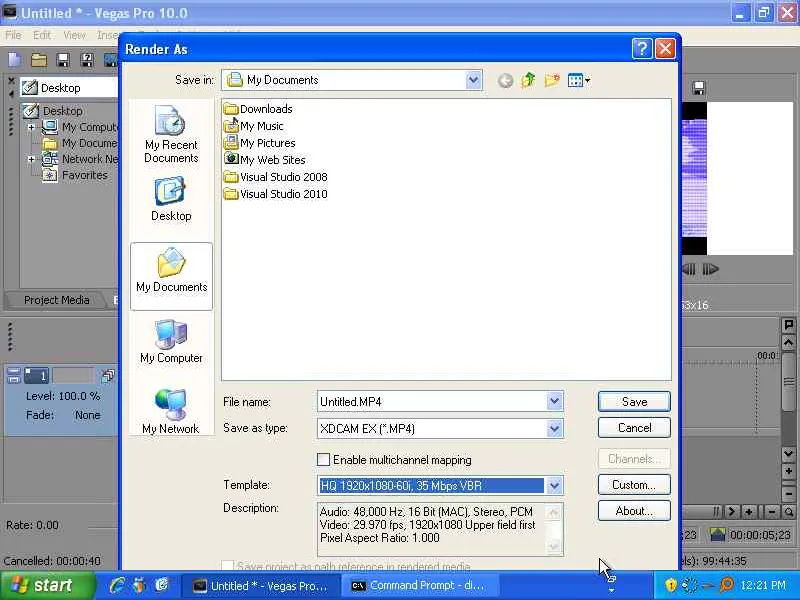Viewport: 800px width, 600px height.
Task: Expand My Computer in Vegas explorer tree
Action: point(32,127)
